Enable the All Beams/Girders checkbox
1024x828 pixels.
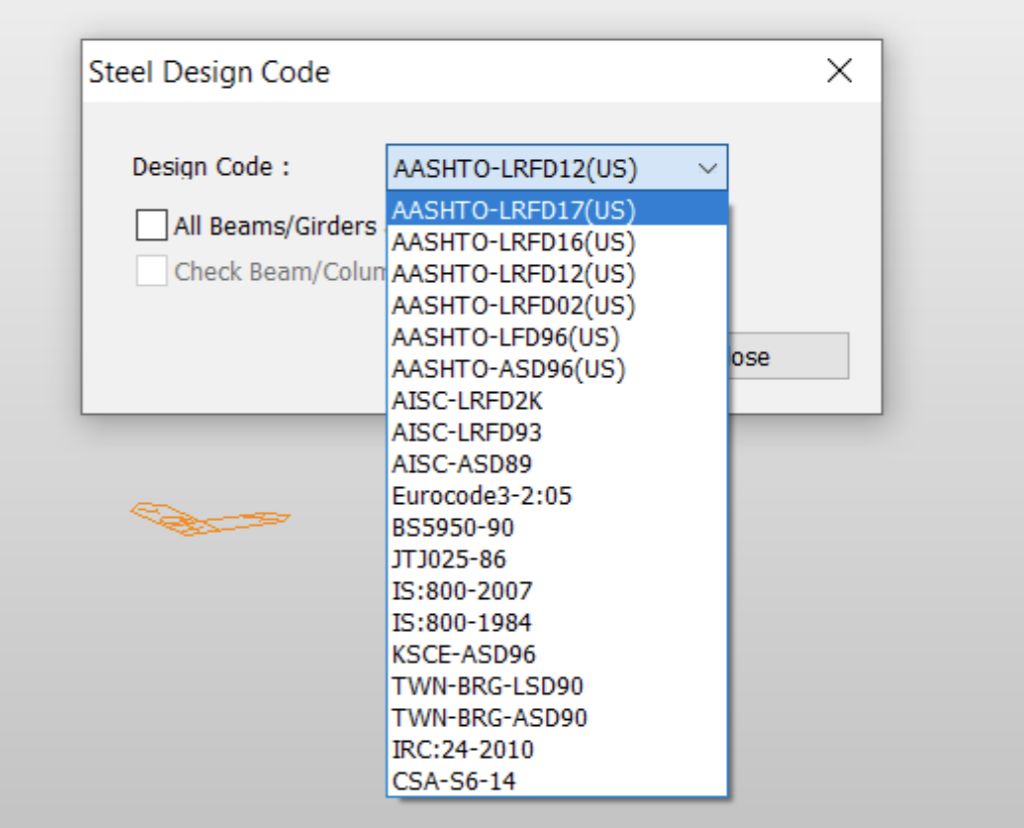tap(152, 226)
